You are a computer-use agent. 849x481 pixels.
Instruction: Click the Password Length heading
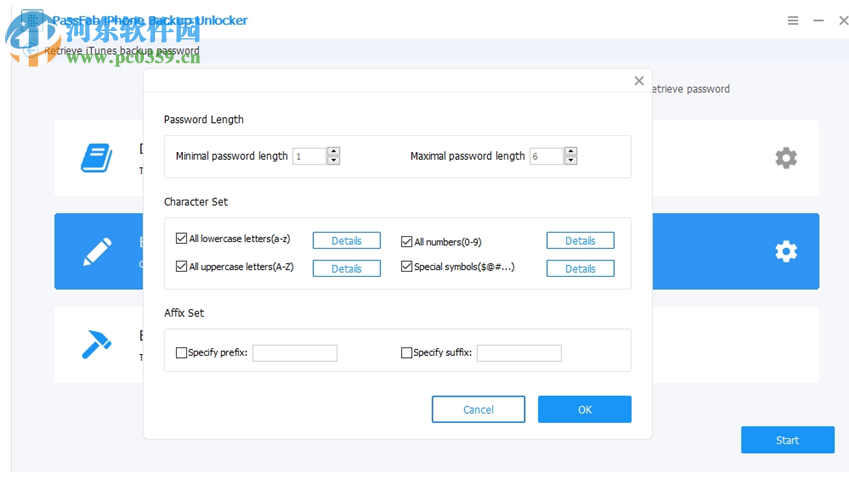[x=204, y=120]
